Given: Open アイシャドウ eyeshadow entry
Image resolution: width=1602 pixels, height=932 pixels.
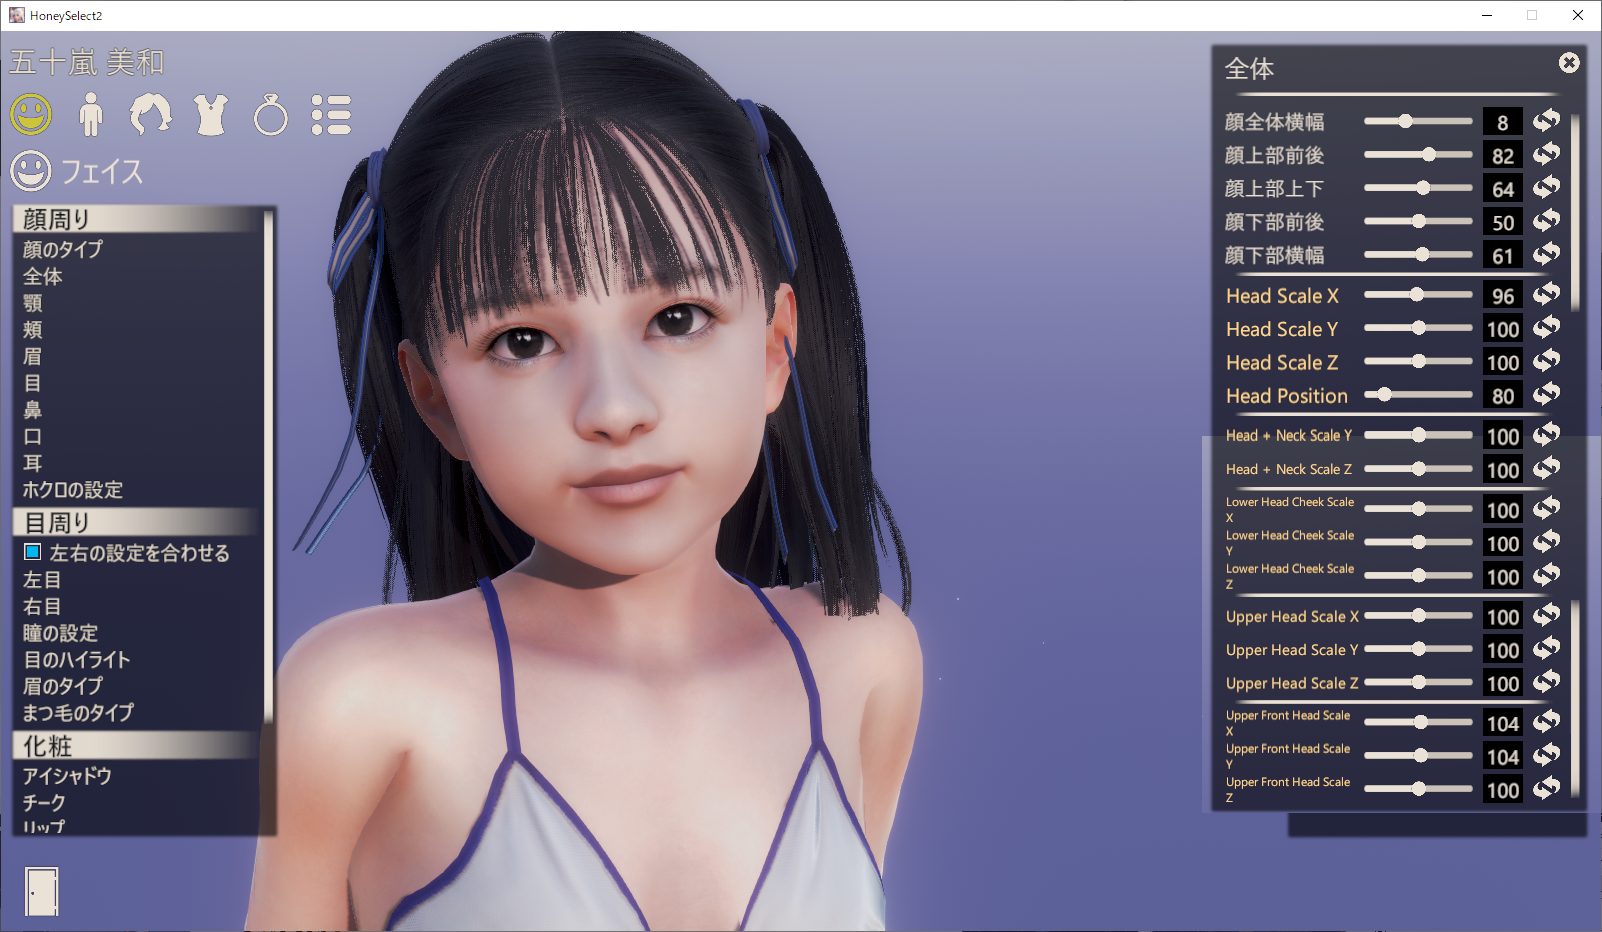Looking at the screenshot, I should [67, 776].
